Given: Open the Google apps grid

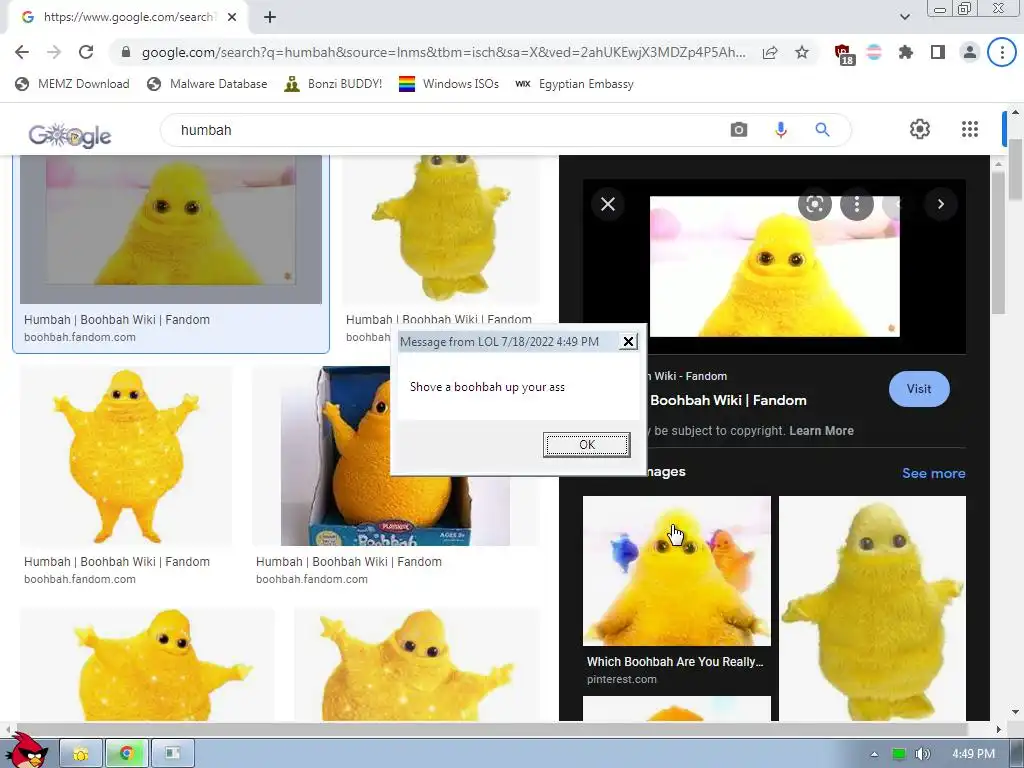Looking at the screenshot, I should (970, 129).
